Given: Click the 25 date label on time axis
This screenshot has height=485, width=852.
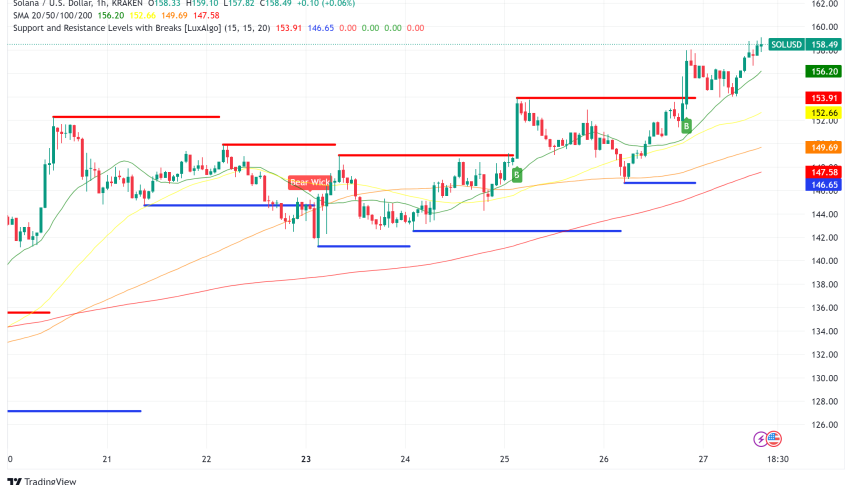Looking at the screenshot, I should coord(505,459).
